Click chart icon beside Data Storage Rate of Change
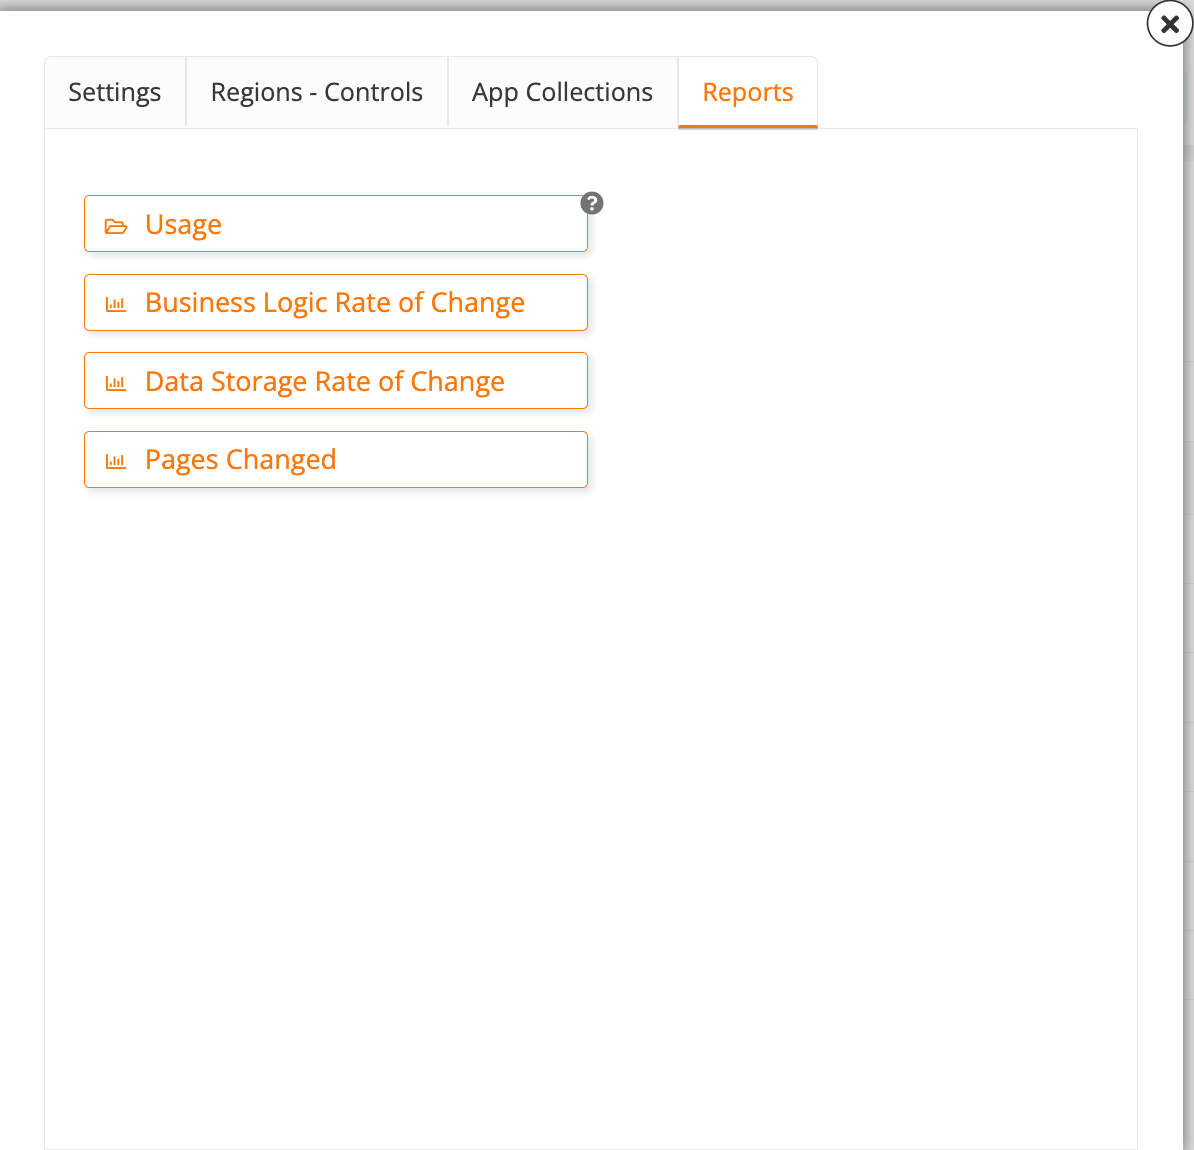The image size is (1194, 1150). coord(116,383)
